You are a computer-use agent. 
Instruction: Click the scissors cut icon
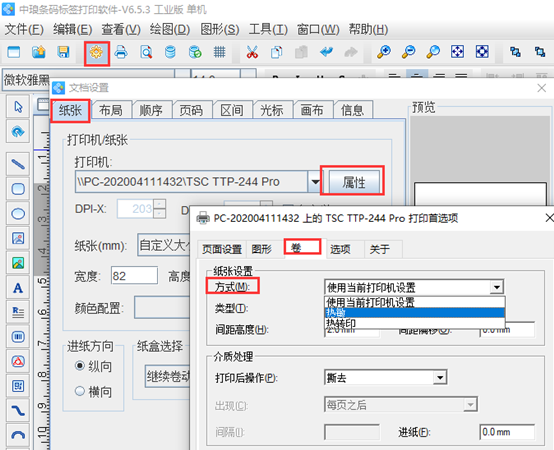[252, 52]
